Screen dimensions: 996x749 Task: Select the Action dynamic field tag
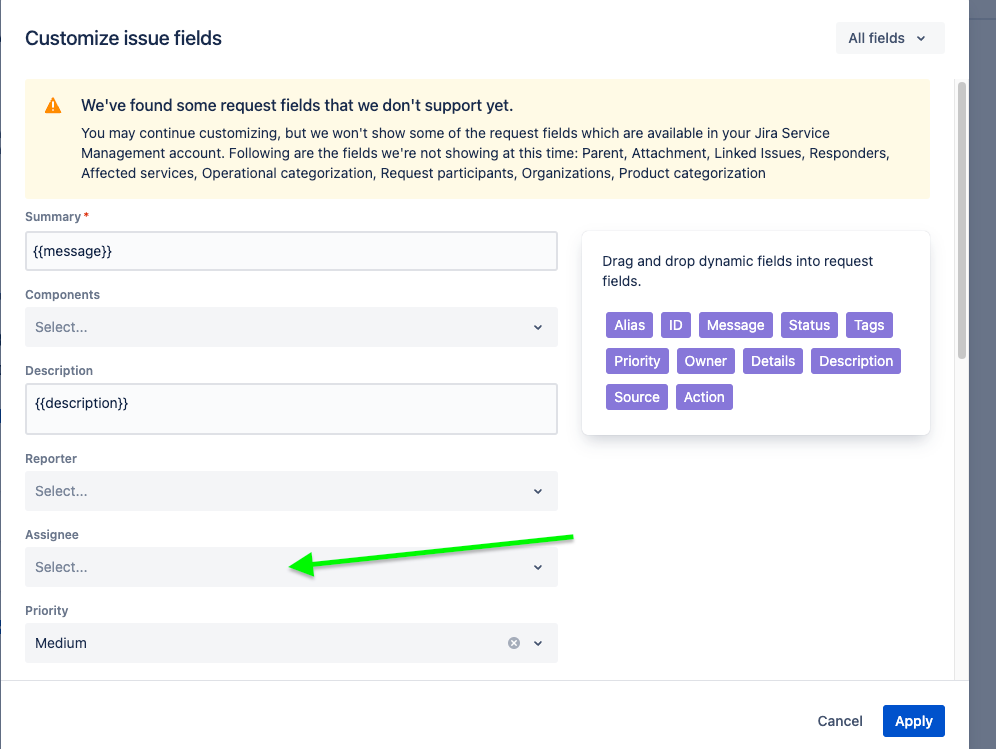[704, 397]
